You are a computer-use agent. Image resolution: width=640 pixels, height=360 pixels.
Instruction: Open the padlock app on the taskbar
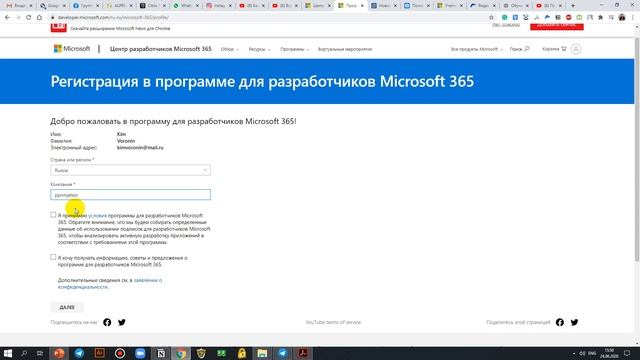point(242,353)
